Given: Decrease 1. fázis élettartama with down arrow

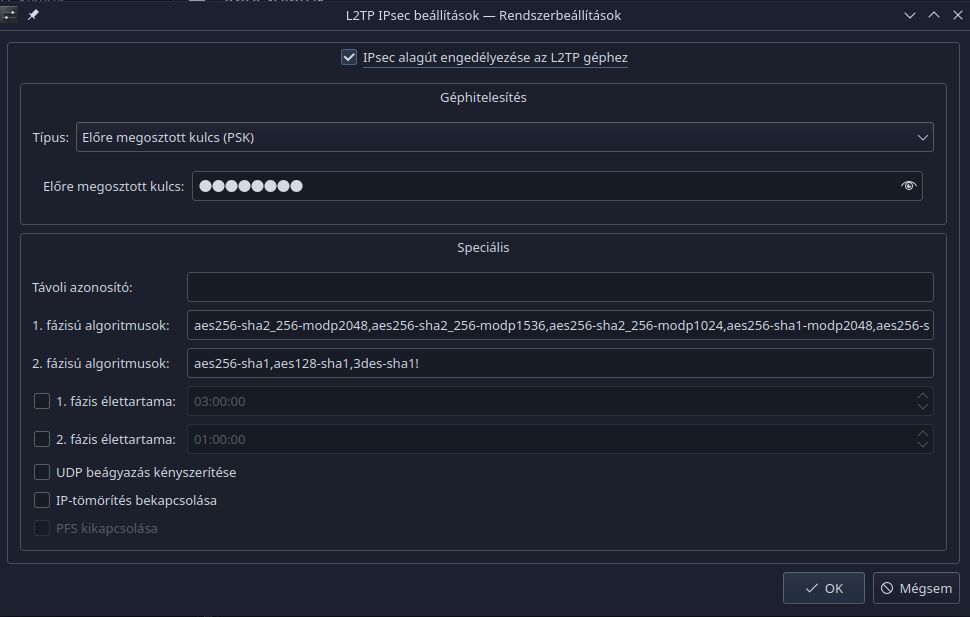Looking at the screenshot, I should tap(922, 407).
